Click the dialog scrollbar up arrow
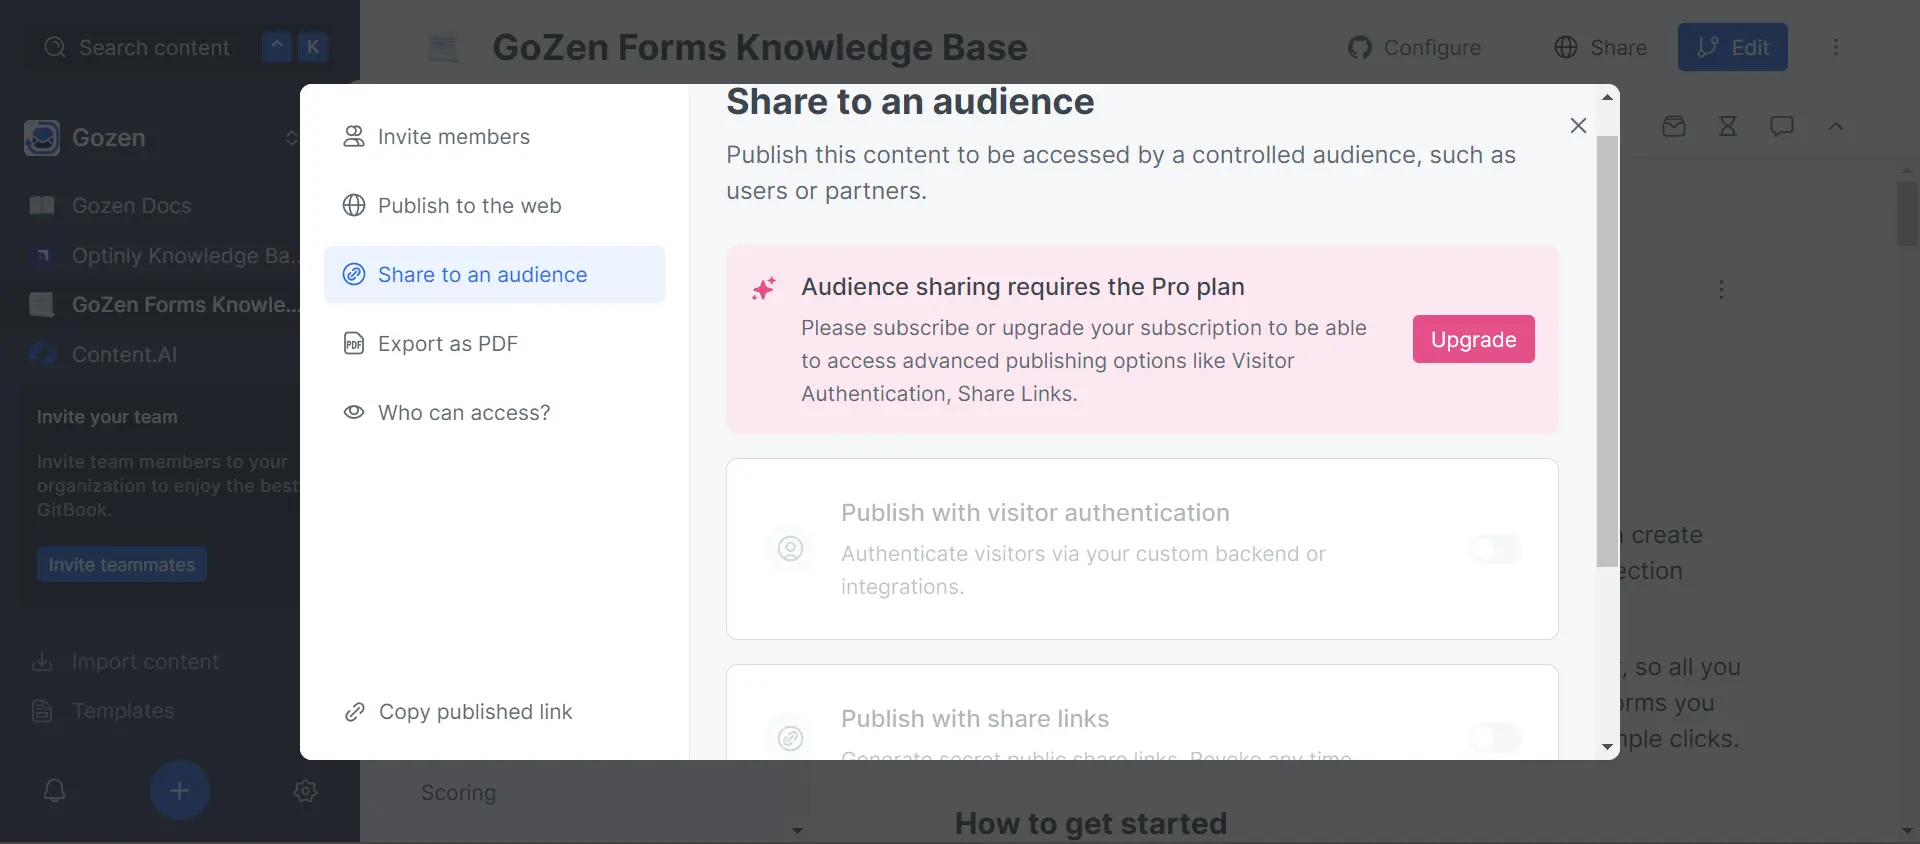Screen dimensions: 1920x844 pyautogui.click(x=1607, y=97)
